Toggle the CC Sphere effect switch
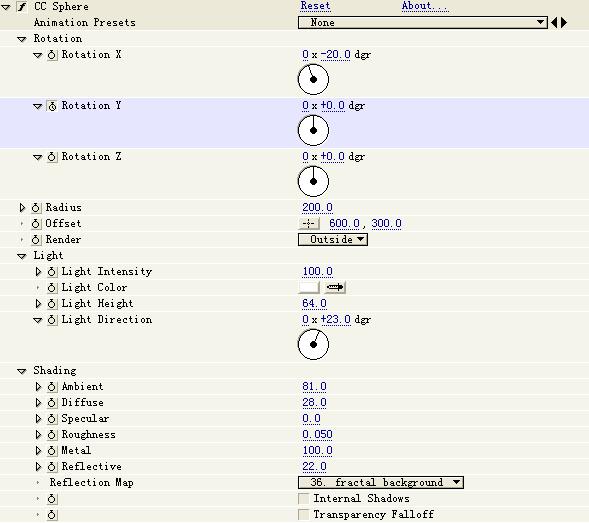 tap(22, 7)
